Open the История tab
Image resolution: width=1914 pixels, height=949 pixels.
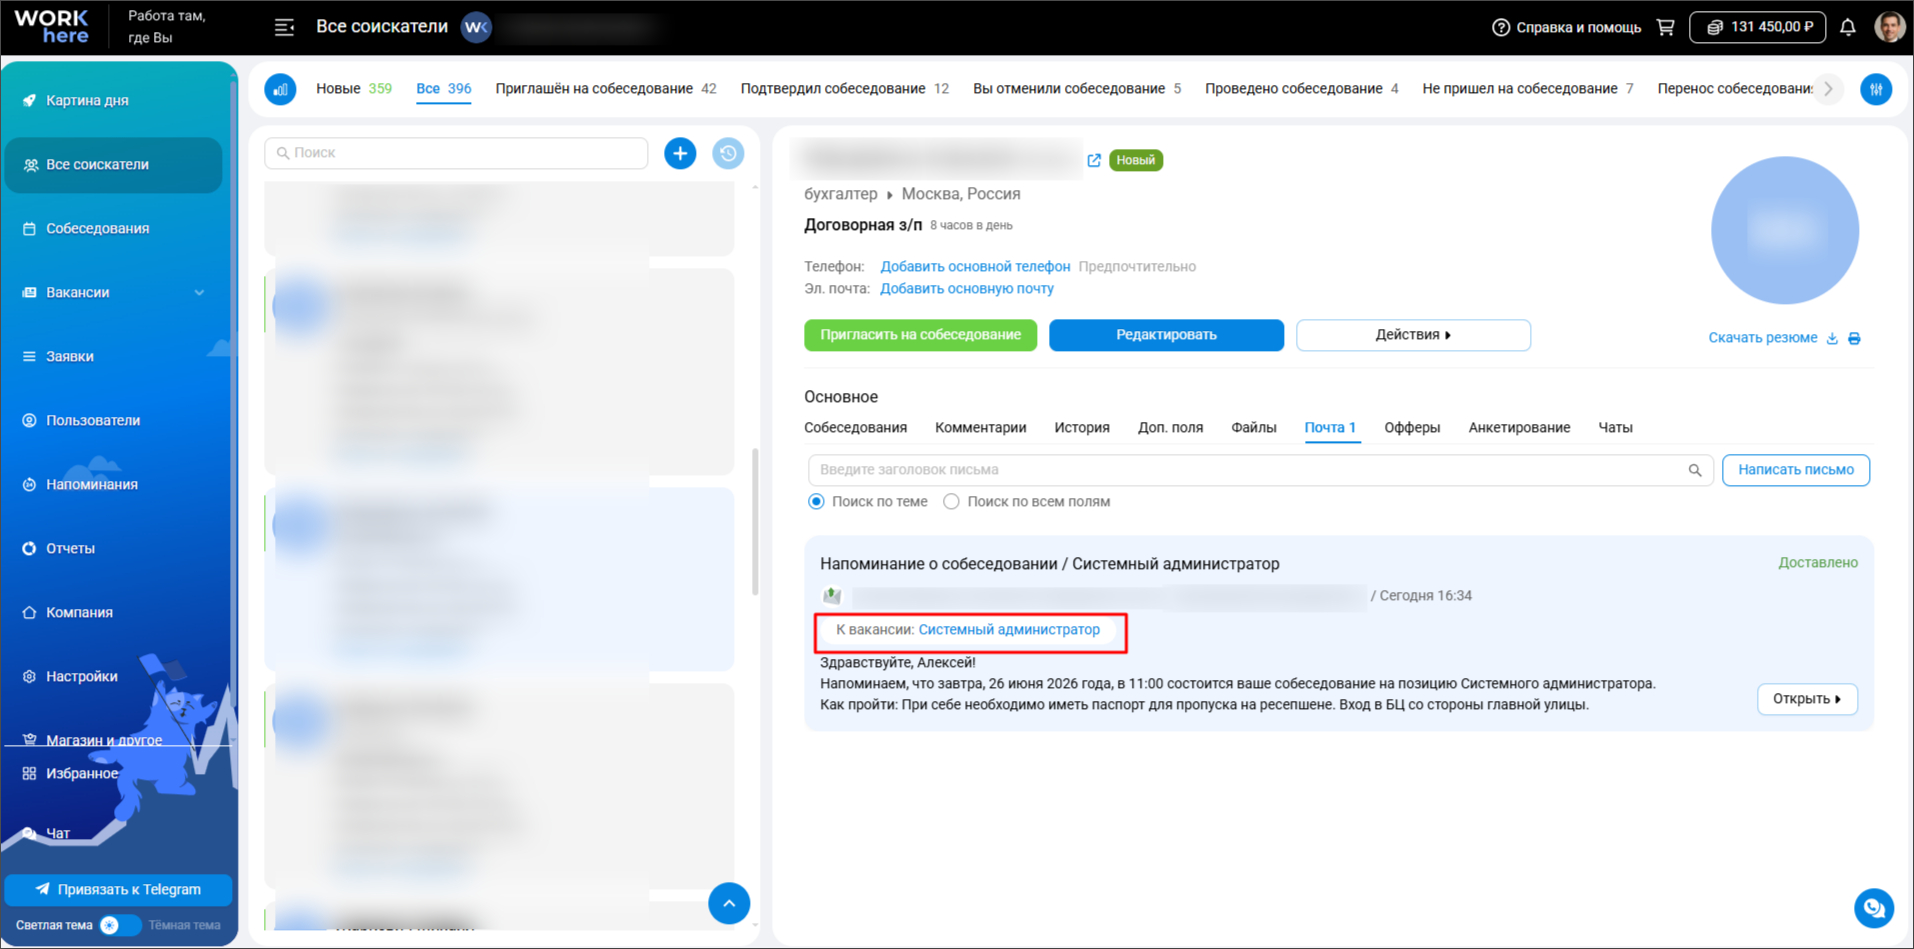coord(1082,428)
